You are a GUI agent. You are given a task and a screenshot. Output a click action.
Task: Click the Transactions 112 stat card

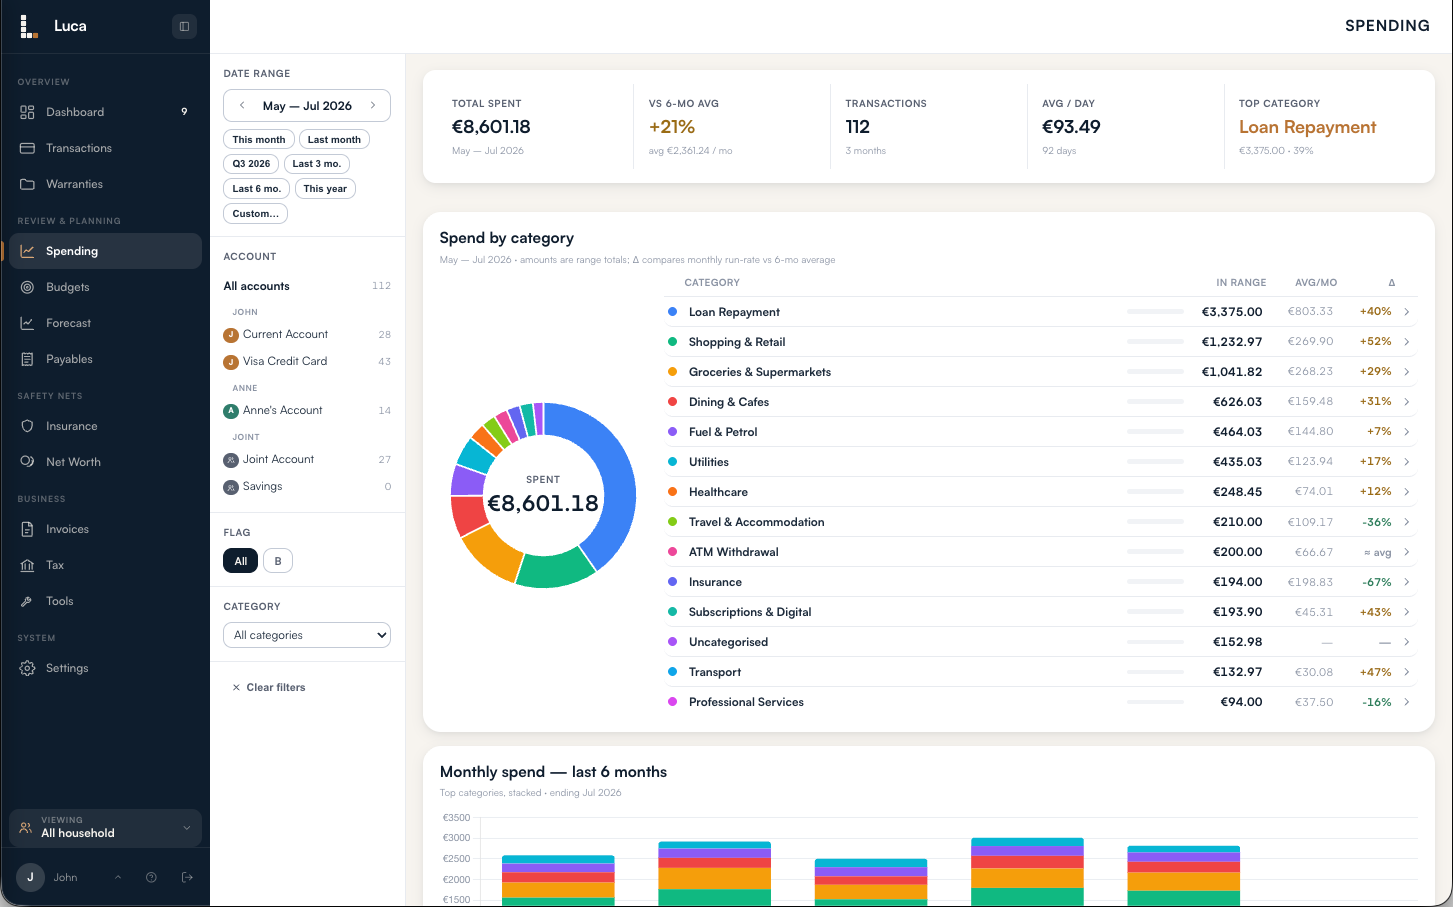[x=929, y=127]
